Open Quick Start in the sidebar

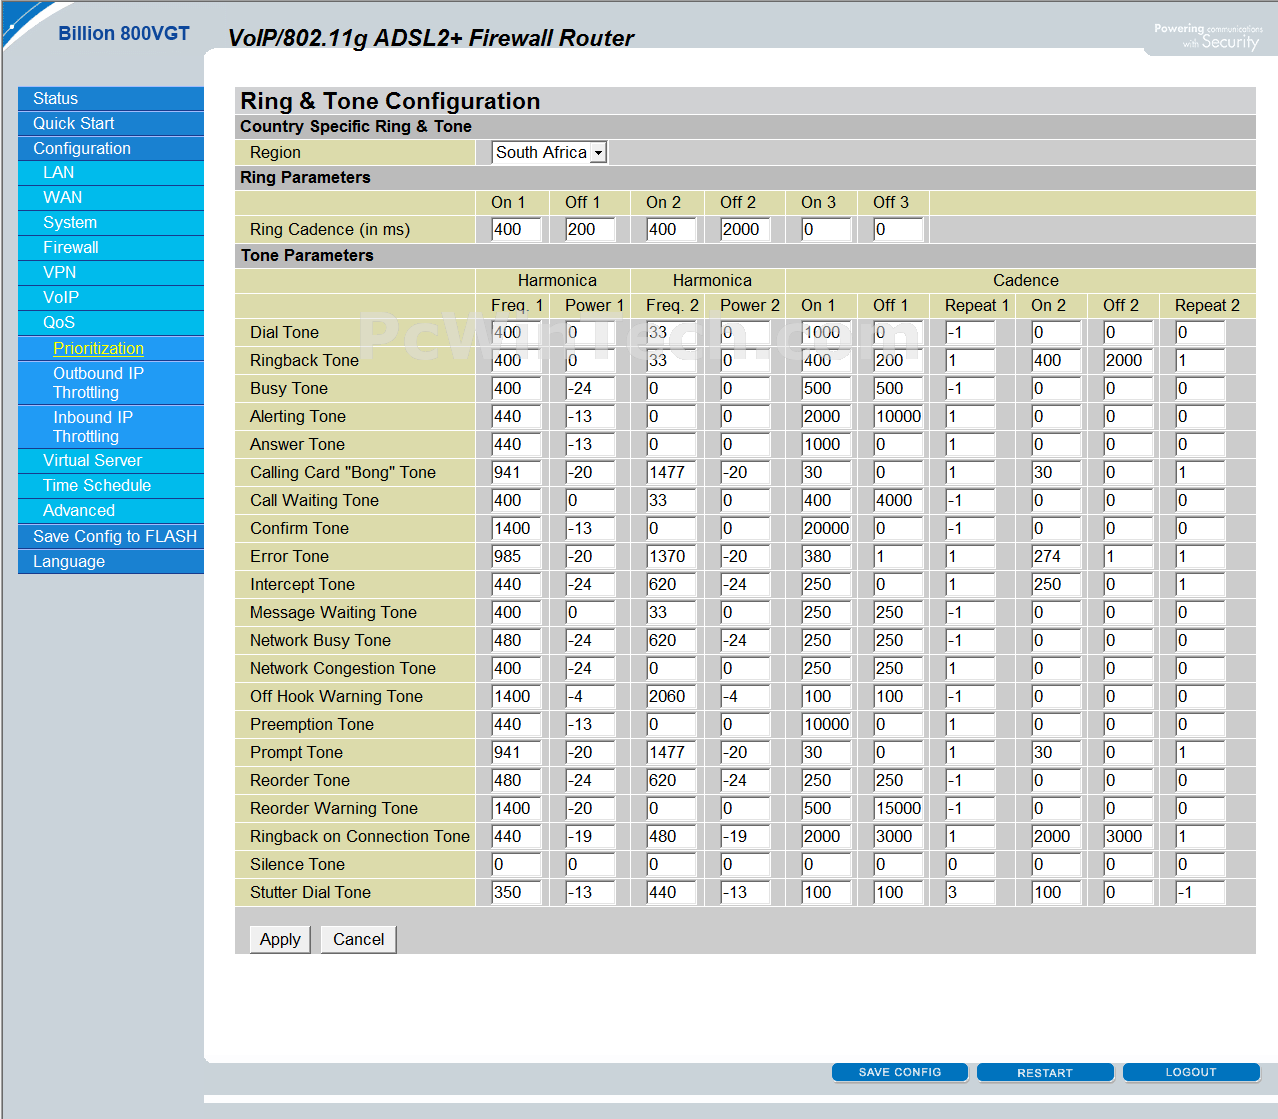pyautogui.click(x=111, y=123)
